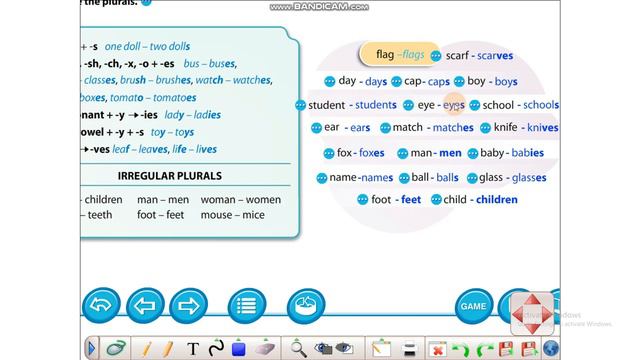Click the right arrow on red navigation pad
Viewport: 640px width, 360px height.
click(x=546, y=315)
